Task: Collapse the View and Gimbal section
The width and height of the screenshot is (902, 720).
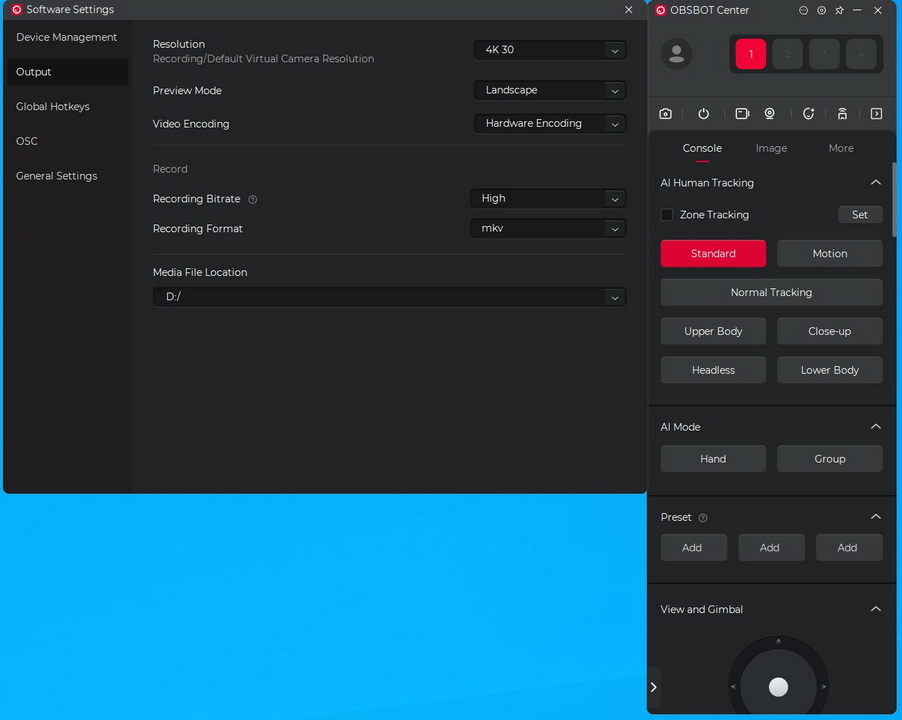Action: point(876,609)
